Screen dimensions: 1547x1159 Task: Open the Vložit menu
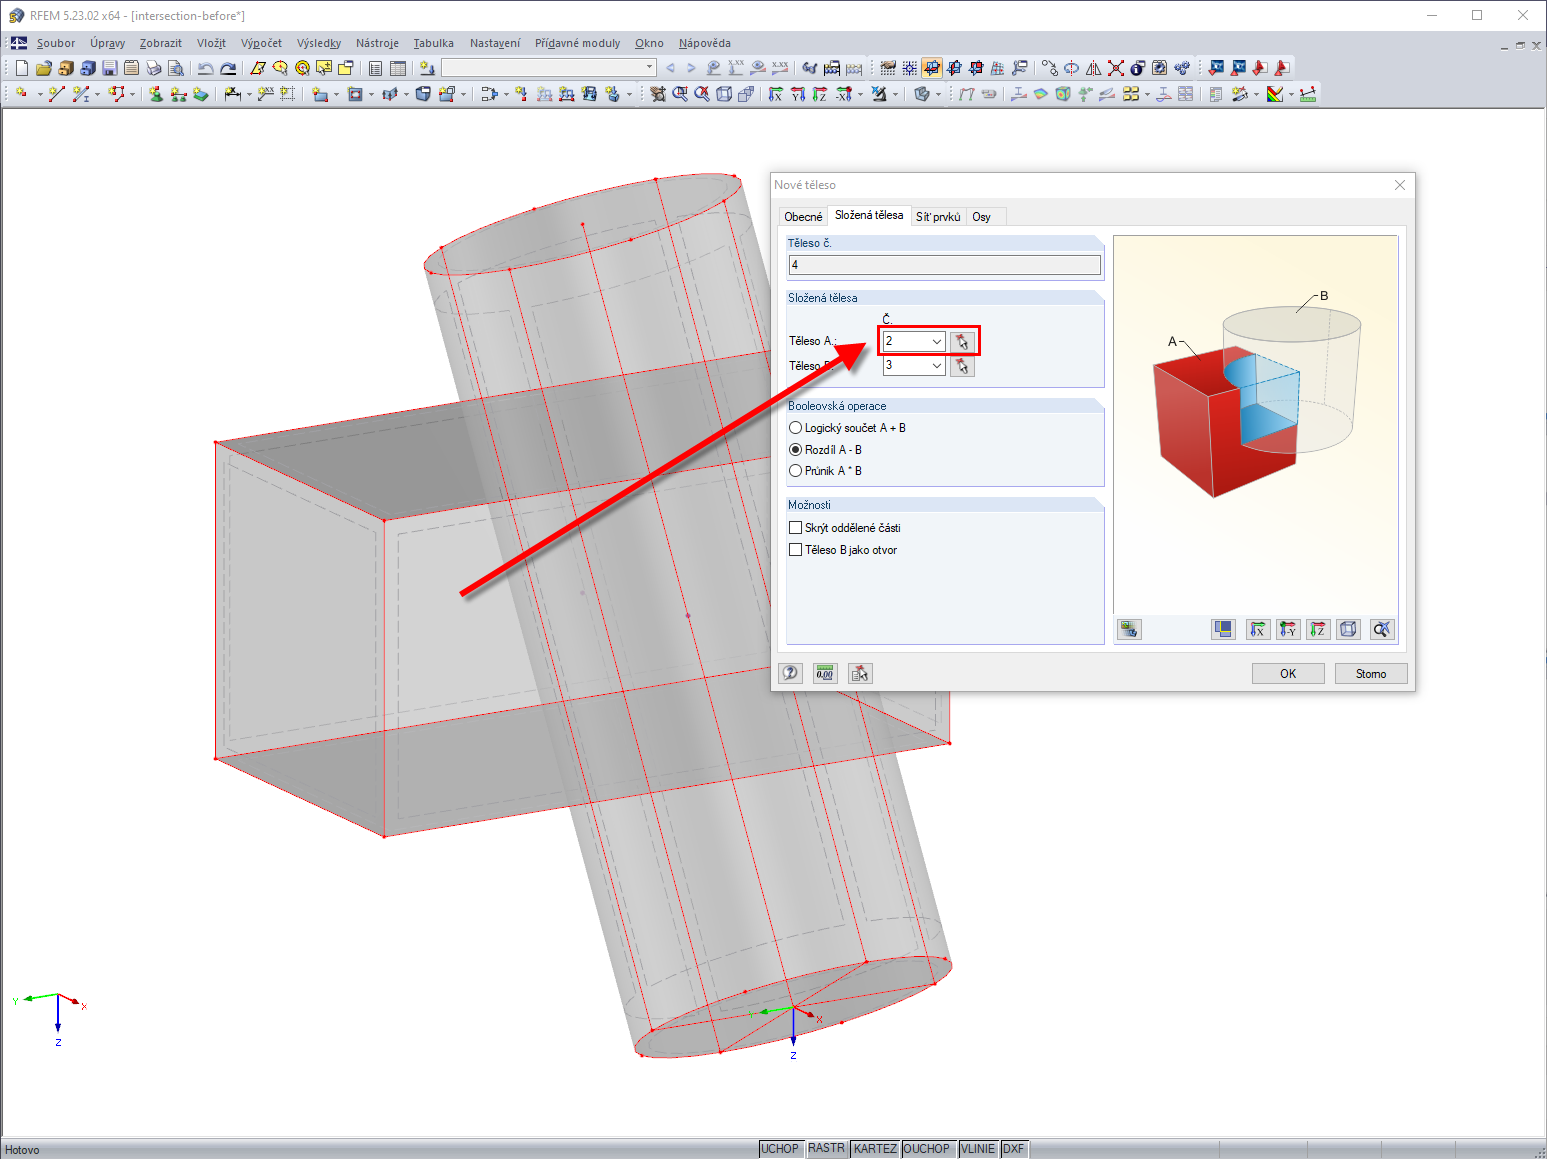[x=211, y=43]
